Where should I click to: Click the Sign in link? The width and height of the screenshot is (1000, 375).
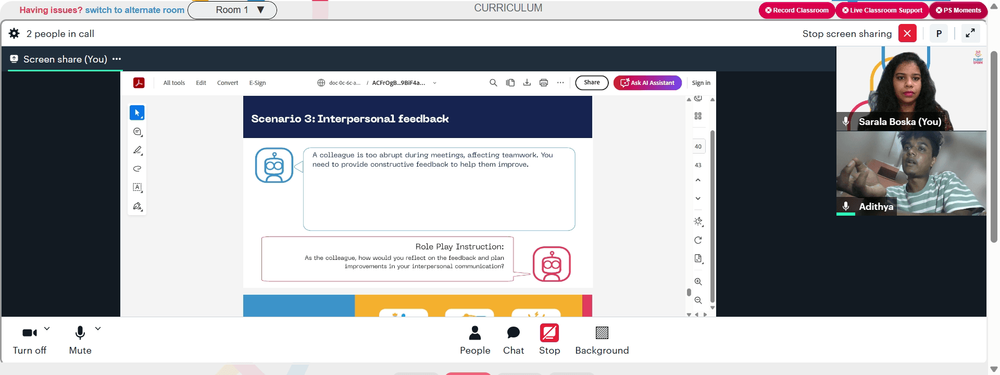click(x=701, y=83)
